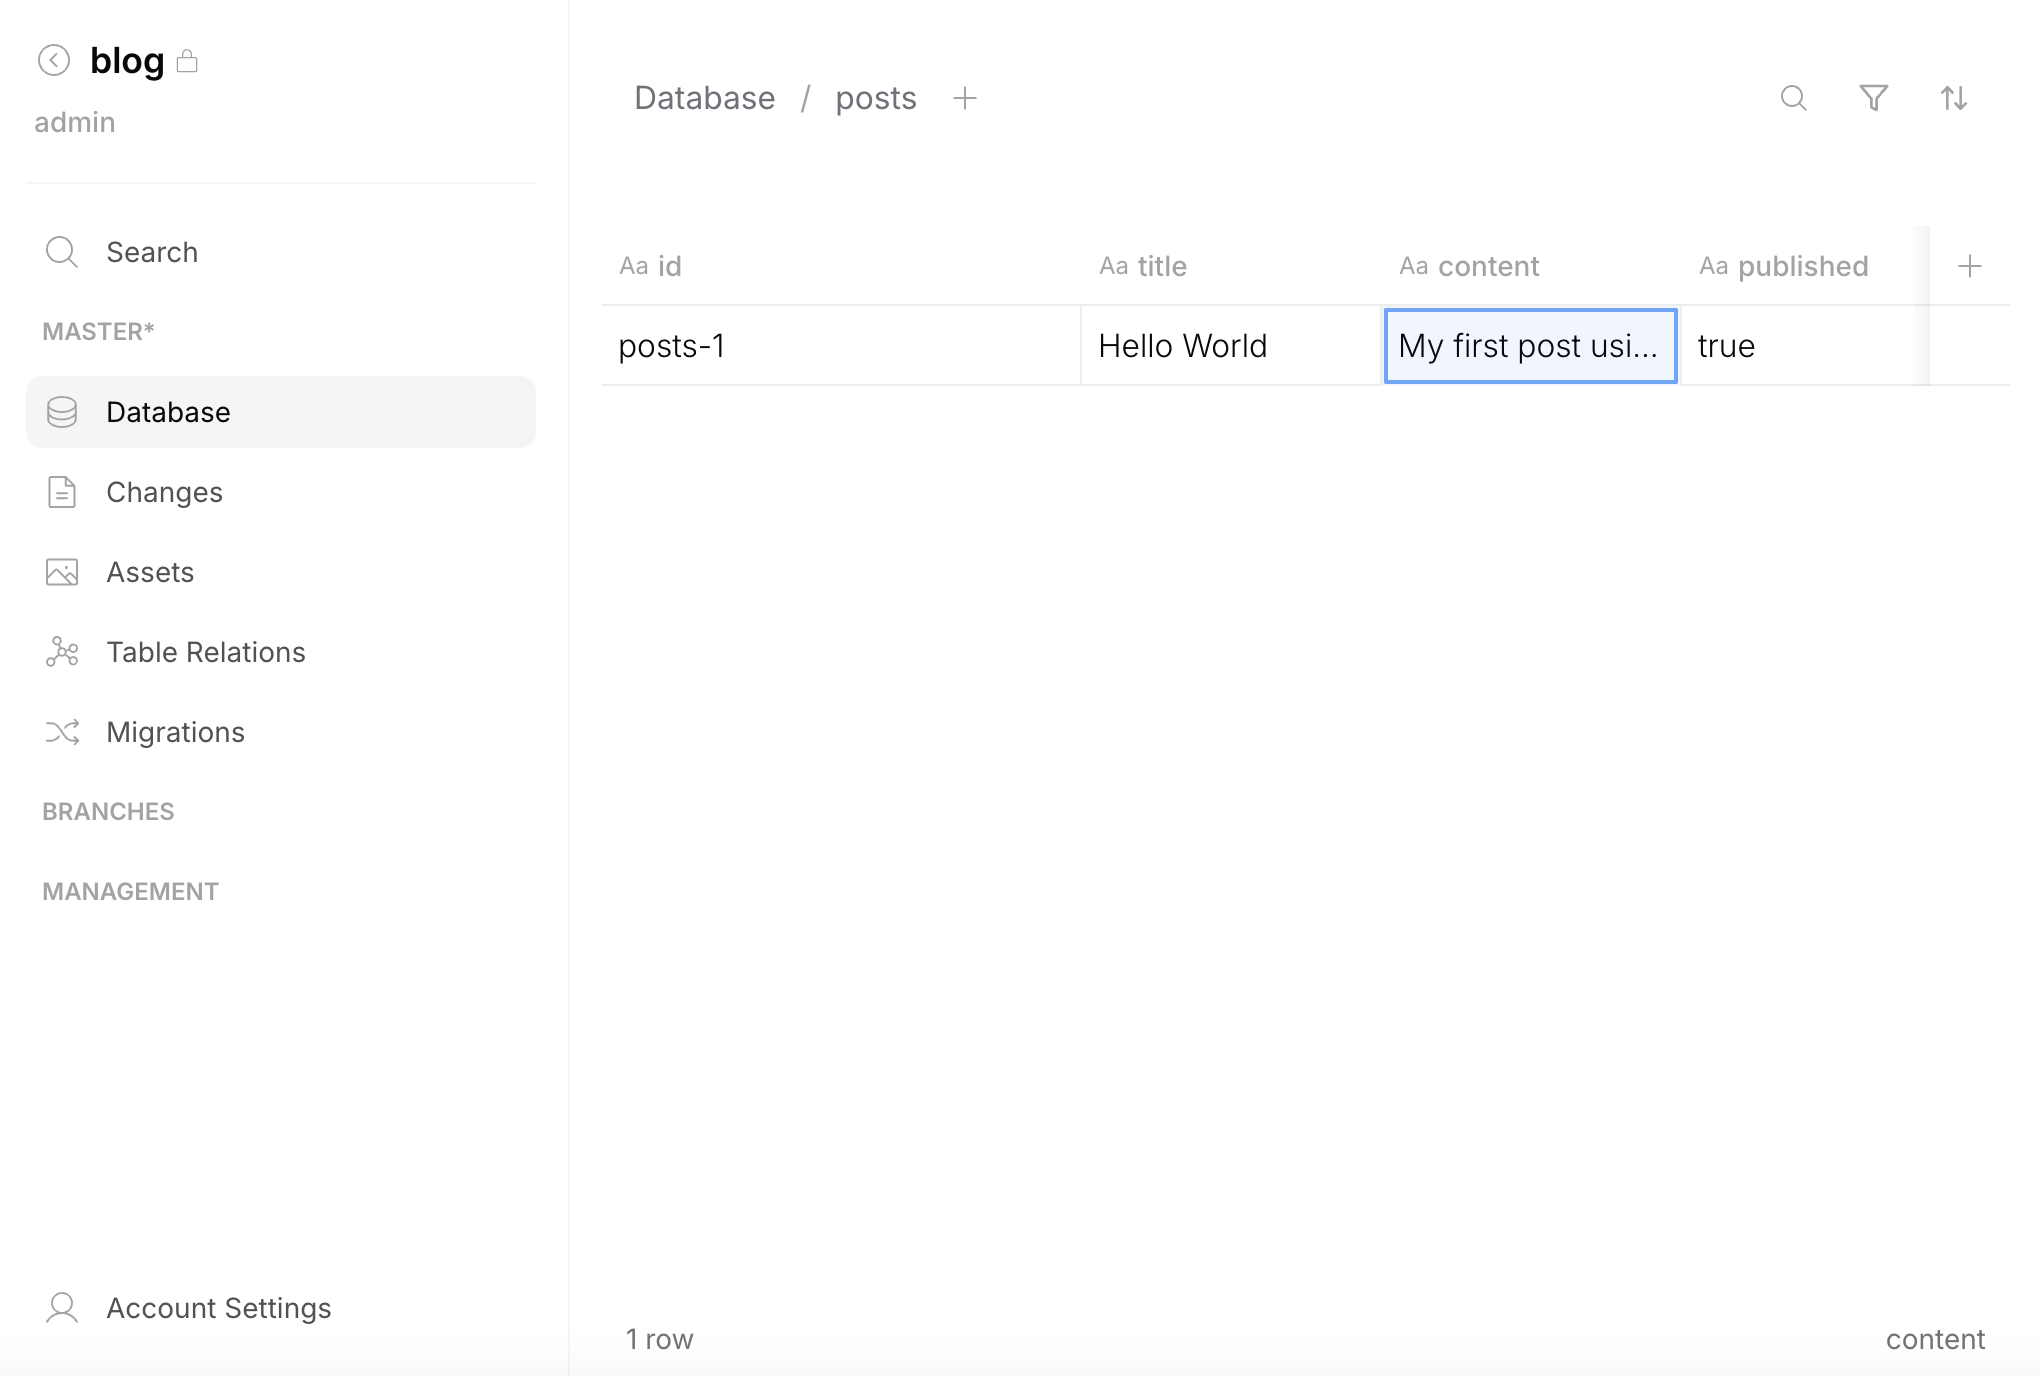Switch to the posts table breadcrumb
The width and height of the screenshot is (2040, 1376).
(x=875, y=97)
